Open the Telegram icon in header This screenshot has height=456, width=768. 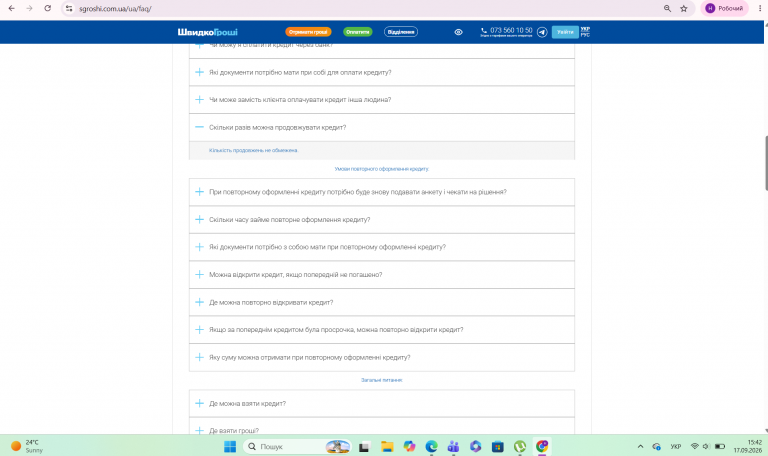tap(542, 32)
